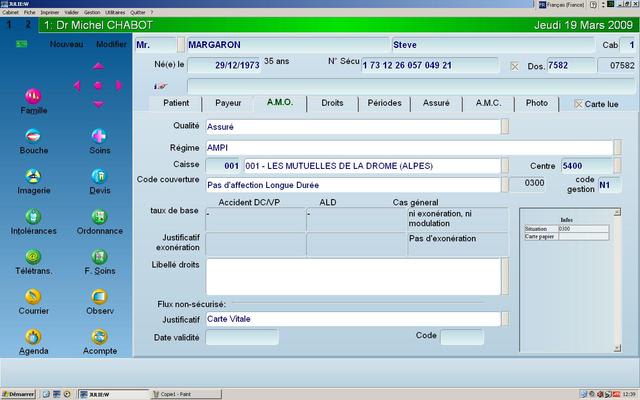Open the Devis quote icon
The image size is (640, 400).
[x=99, y=177]
